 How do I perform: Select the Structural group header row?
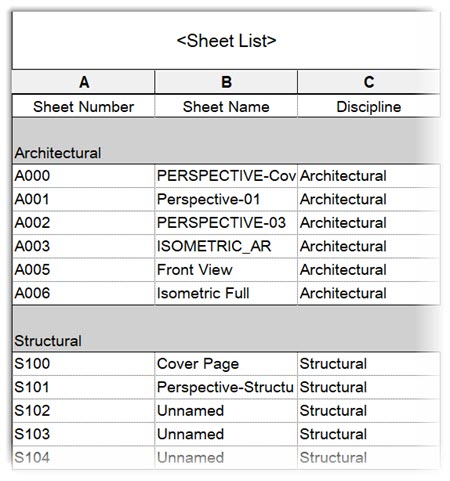226,328
